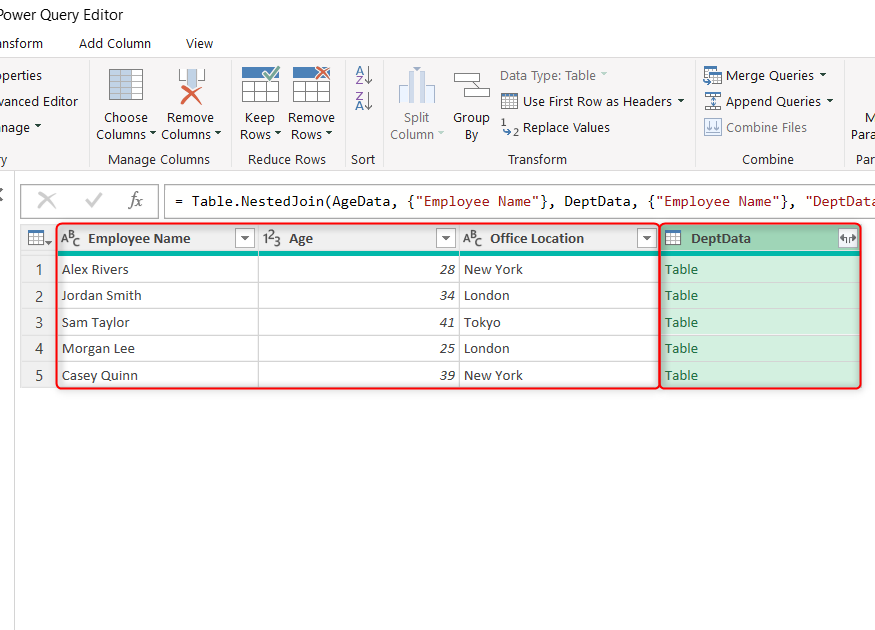The width and height of the screenshot is (875, 630).
Task: Click the Remove Columns icon
Action: point(191,86)
